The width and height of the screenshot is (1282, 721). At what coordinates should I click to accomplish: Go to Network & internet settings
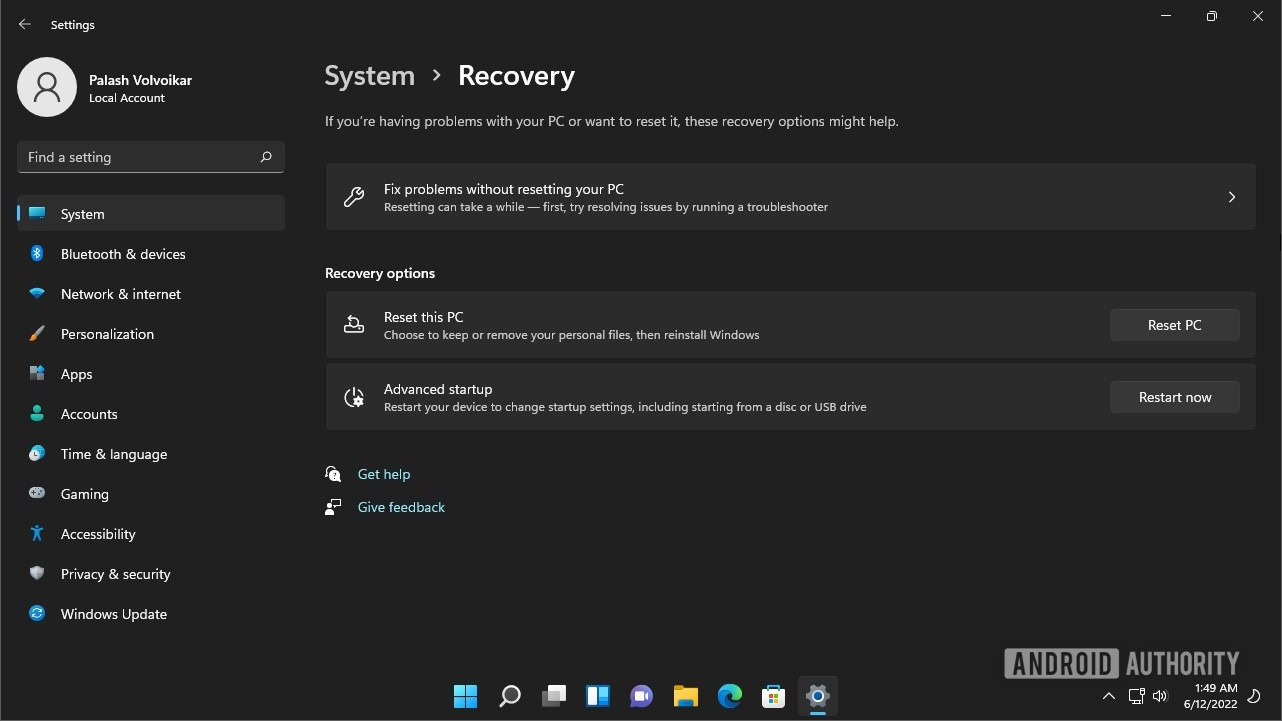[x=151, y=294]
